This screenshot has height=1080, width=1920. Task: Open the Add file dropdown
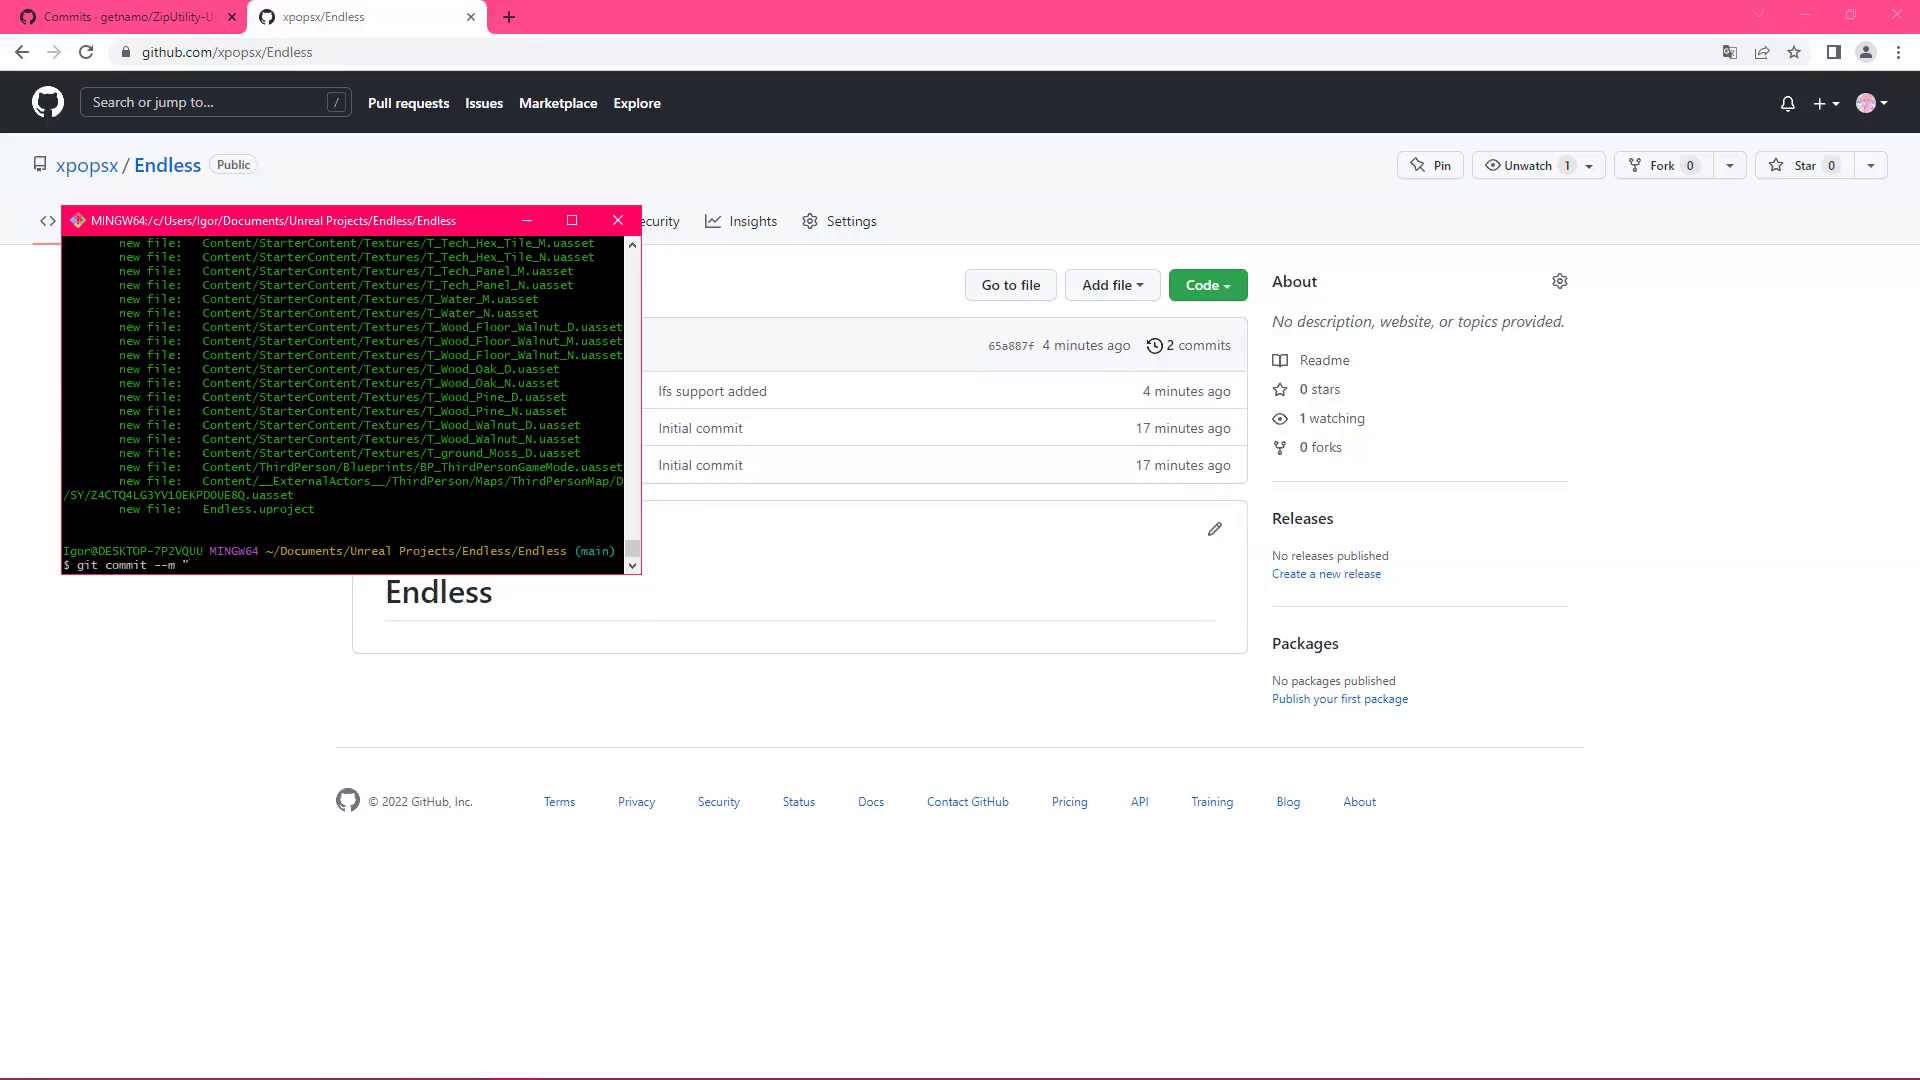click(x=1112, y=285)
